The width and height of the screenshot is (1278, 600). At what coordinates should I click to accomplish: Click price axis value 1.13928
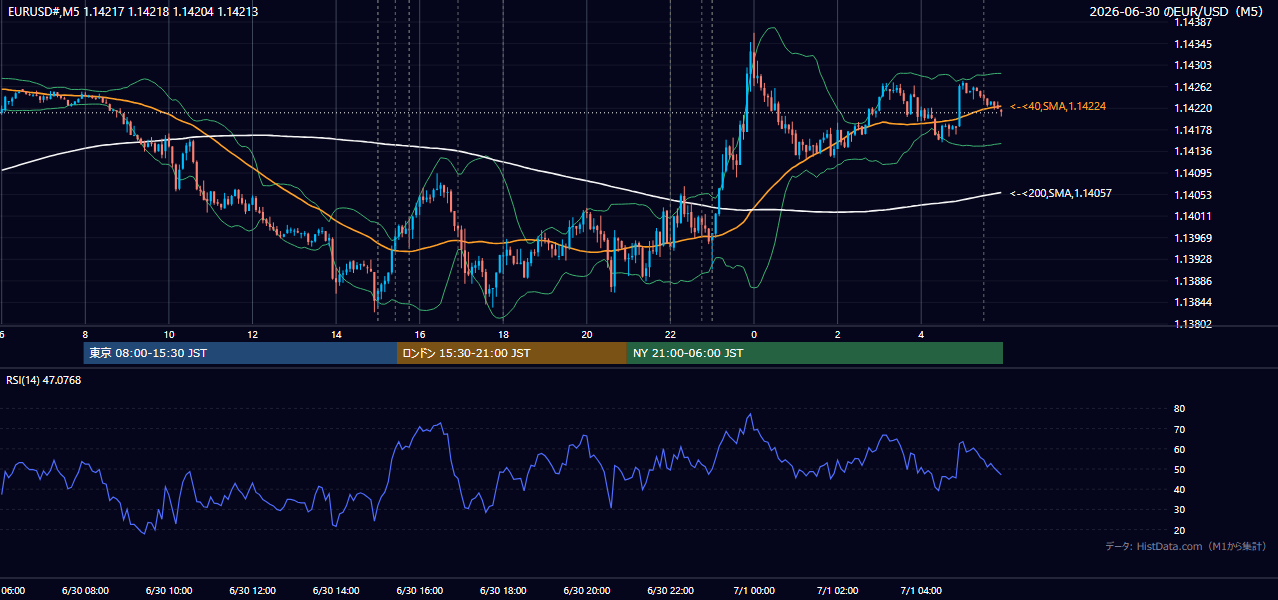[1193, 259]
